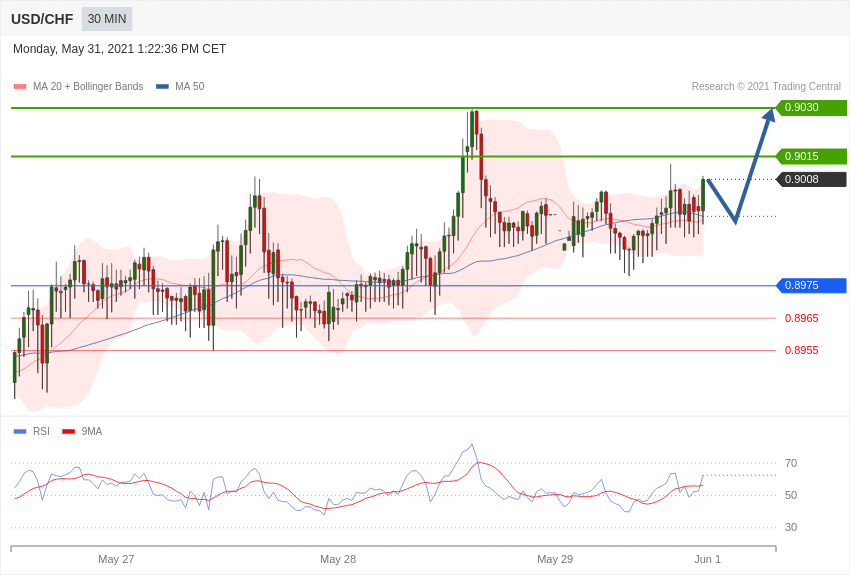The height and width of the screenshot is (576, 850).
Task: Click the red 9MA legend swatch
Action: [x=68, y=432]
